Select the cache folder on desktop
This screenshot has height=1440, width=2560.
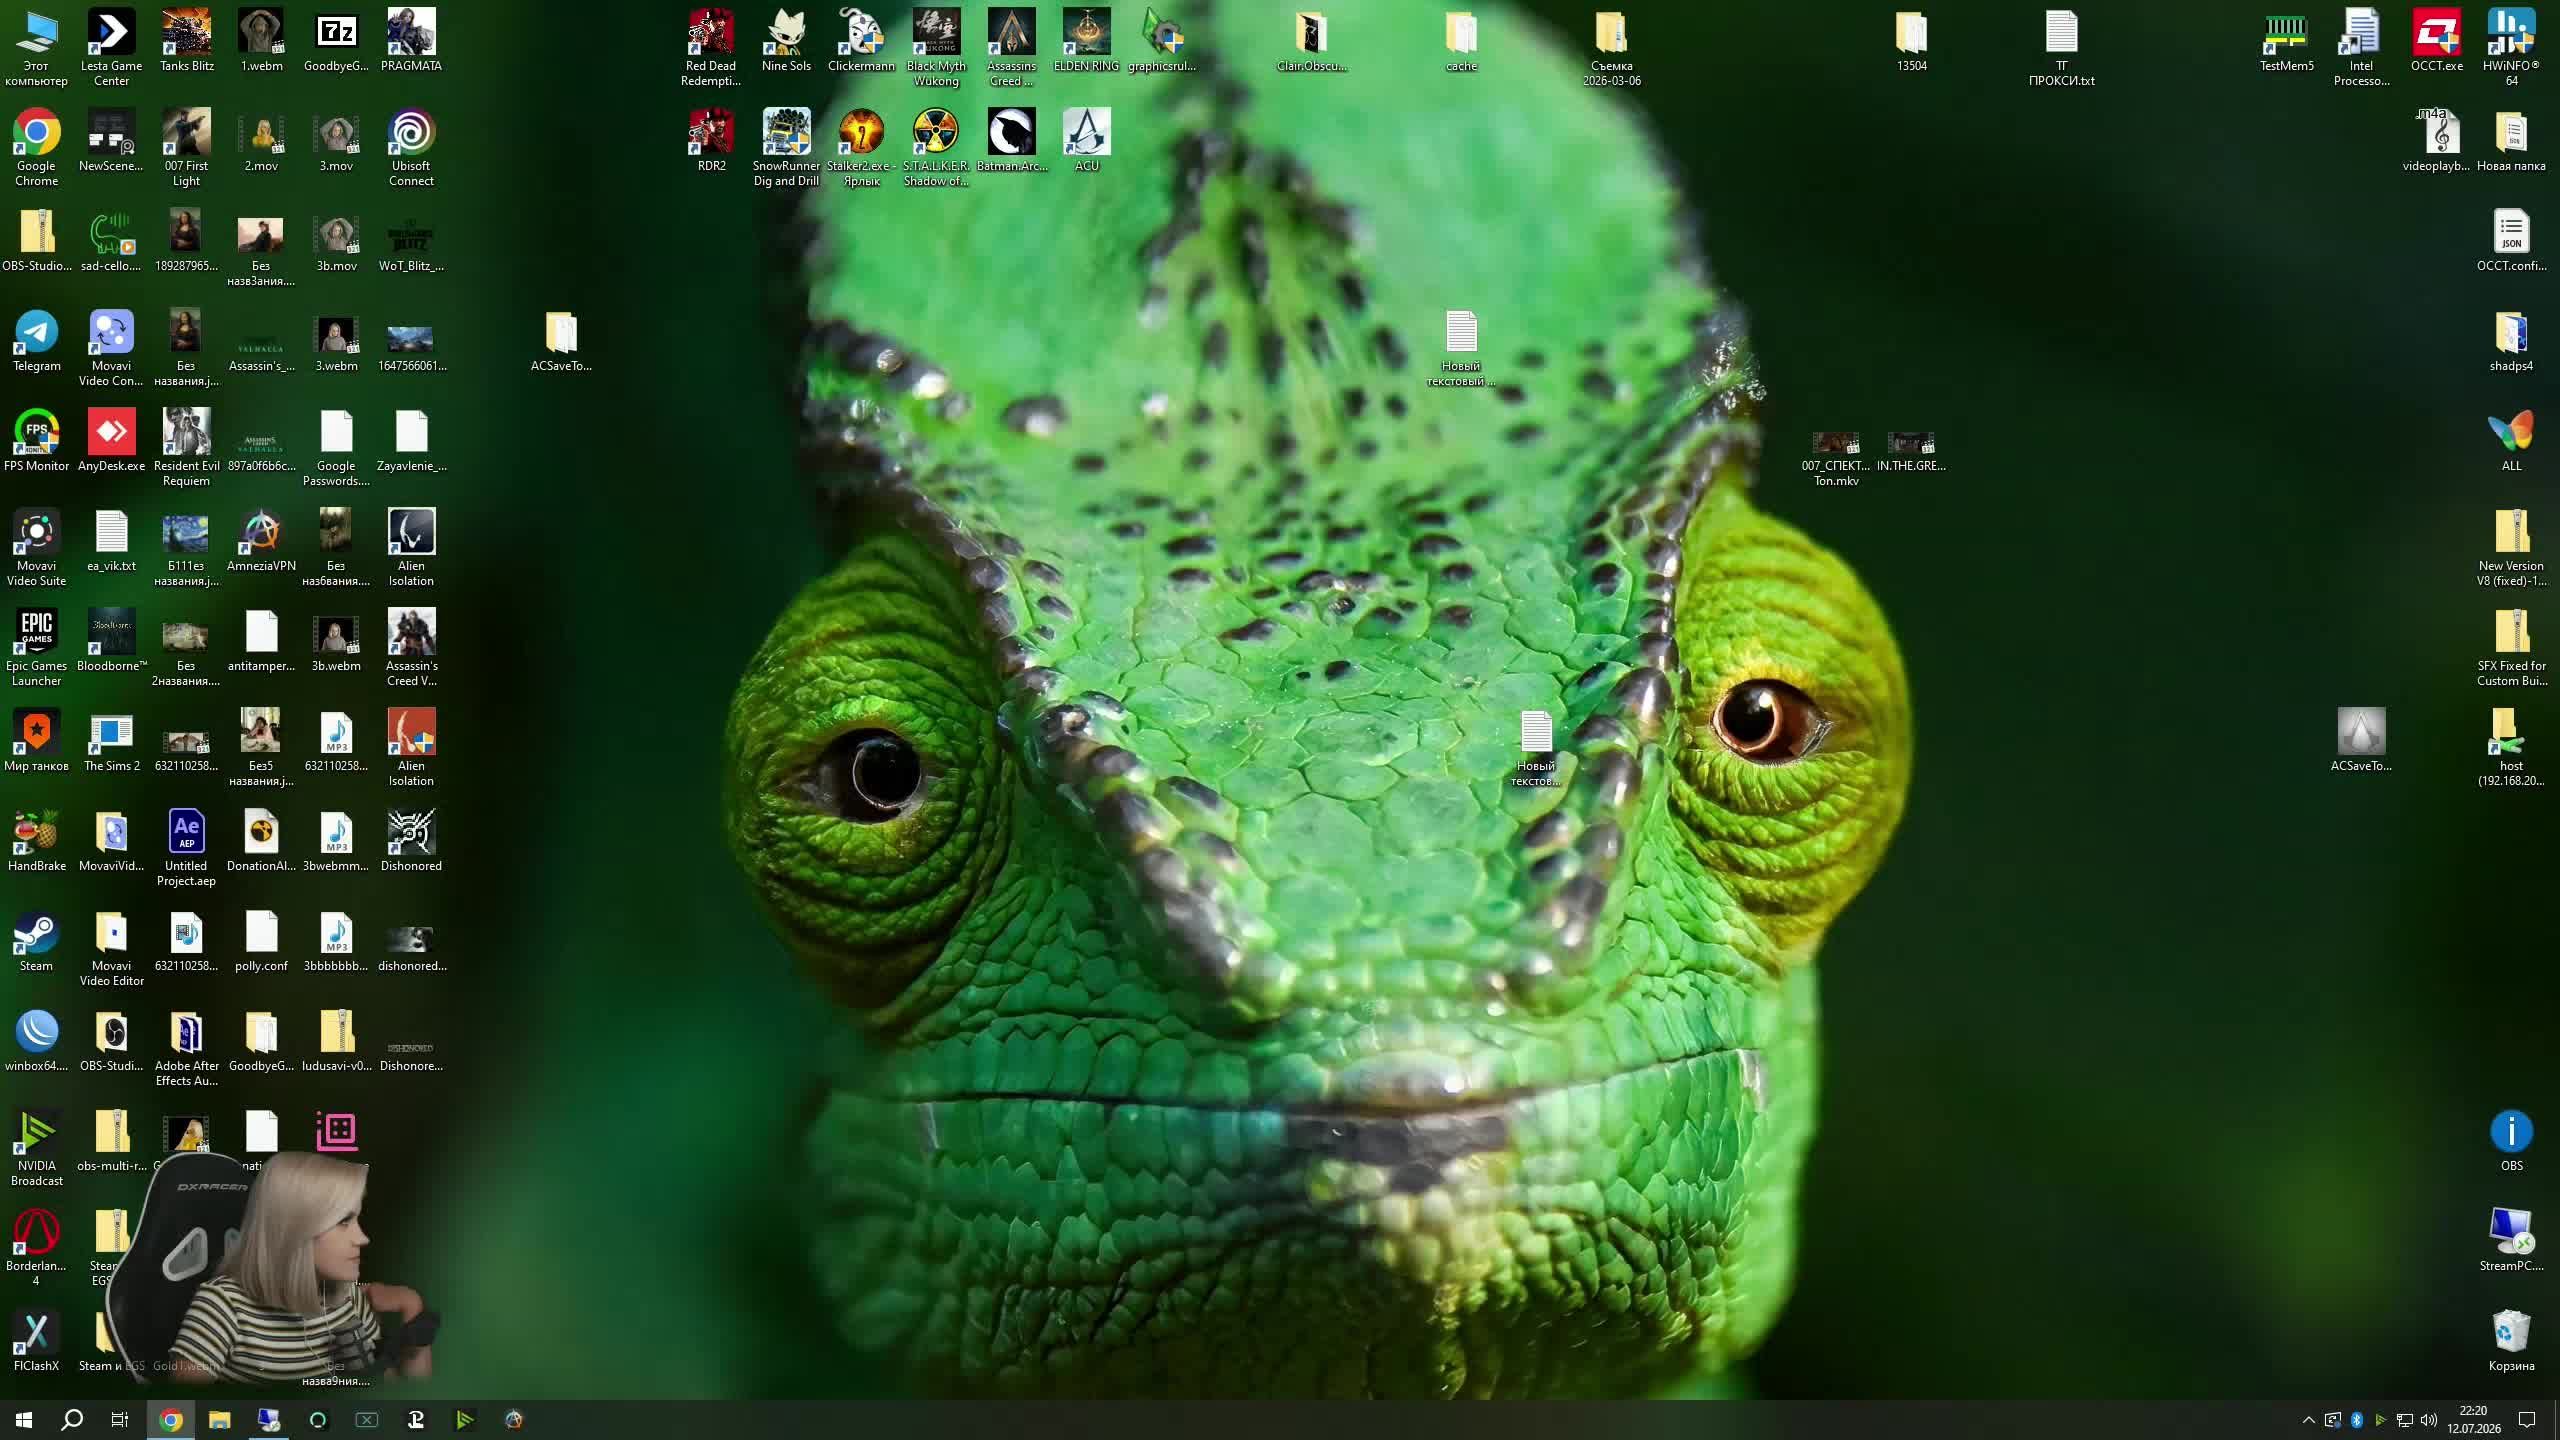tap(1461, 40)
